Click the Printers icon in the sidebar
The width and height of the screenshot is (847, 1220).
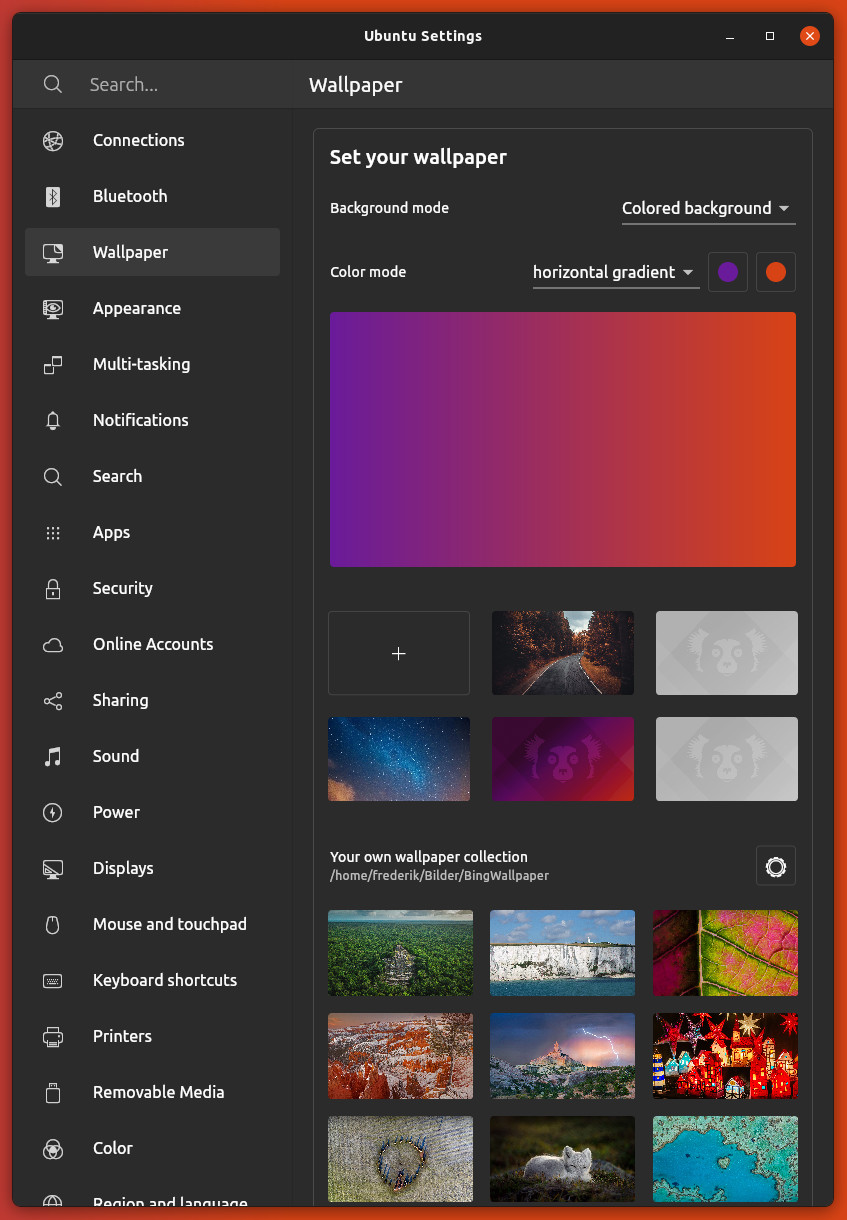click(x=53, y=1036)
